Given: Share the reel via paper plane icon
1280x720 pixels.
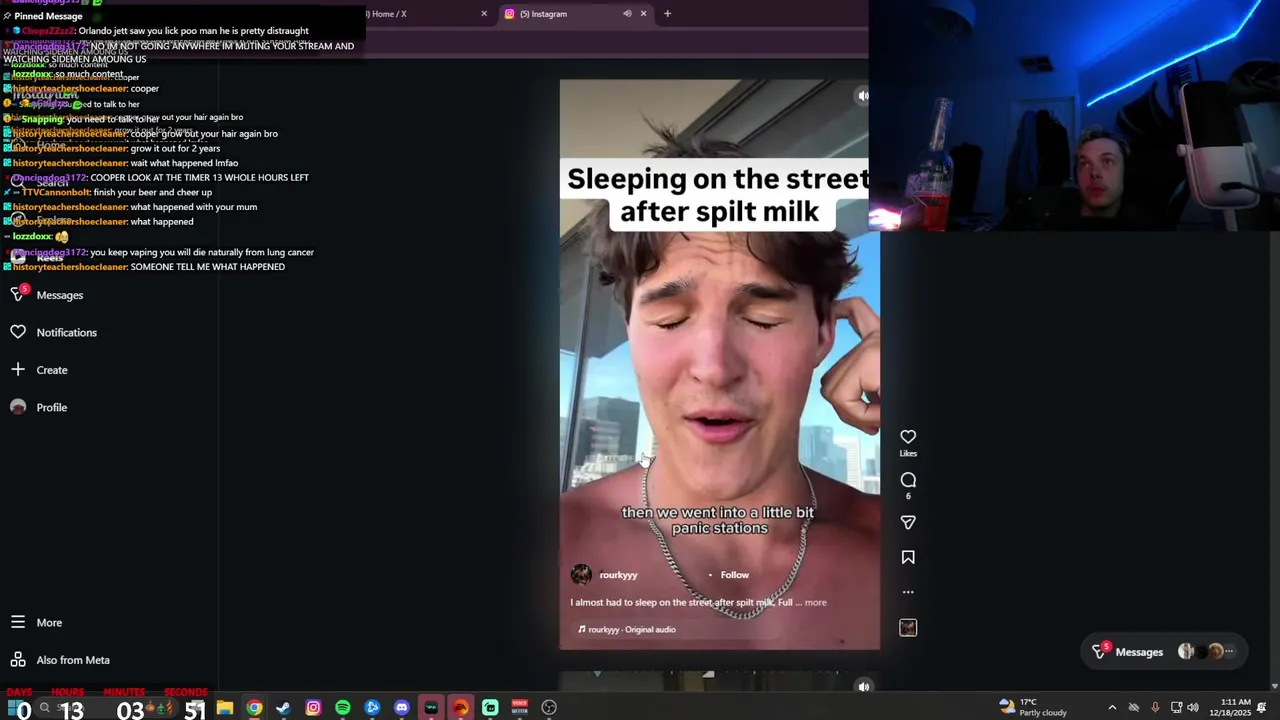Looking at the screenshot, I should tap(908, 522).
